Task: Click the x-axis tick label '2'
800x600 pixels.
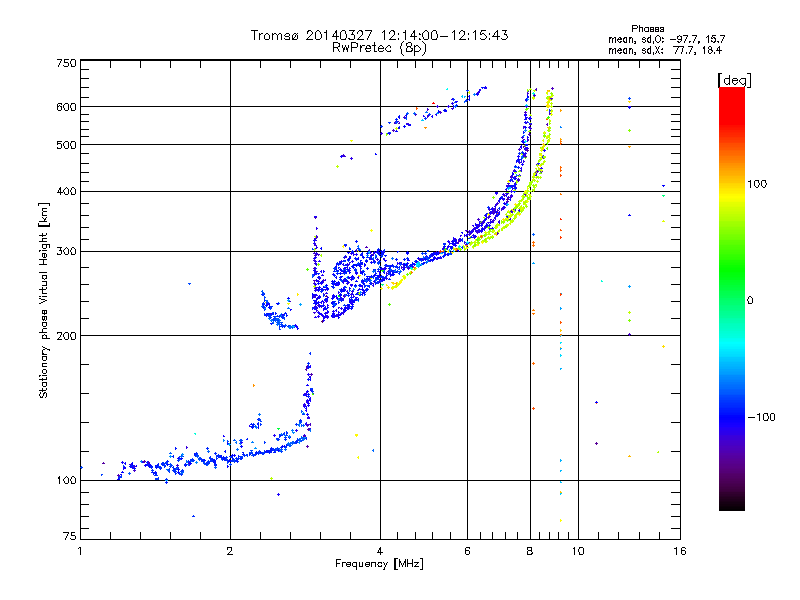Action: tap(230, 551)
